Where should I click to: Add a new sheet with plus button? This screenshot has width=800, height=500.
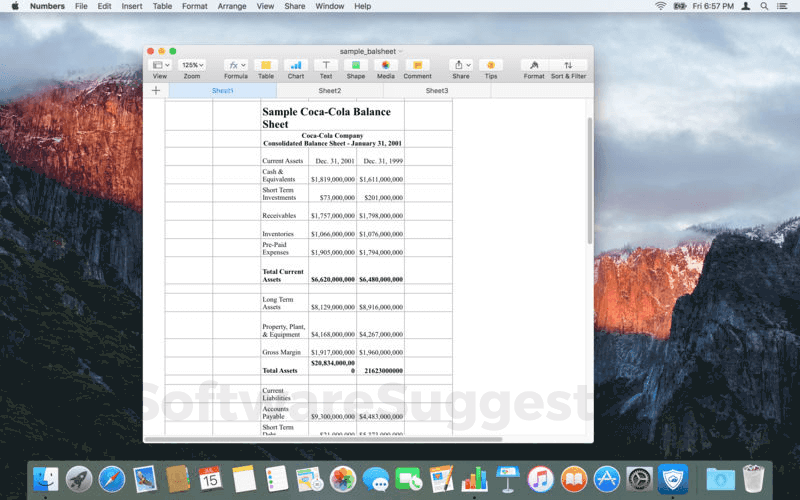156,91
